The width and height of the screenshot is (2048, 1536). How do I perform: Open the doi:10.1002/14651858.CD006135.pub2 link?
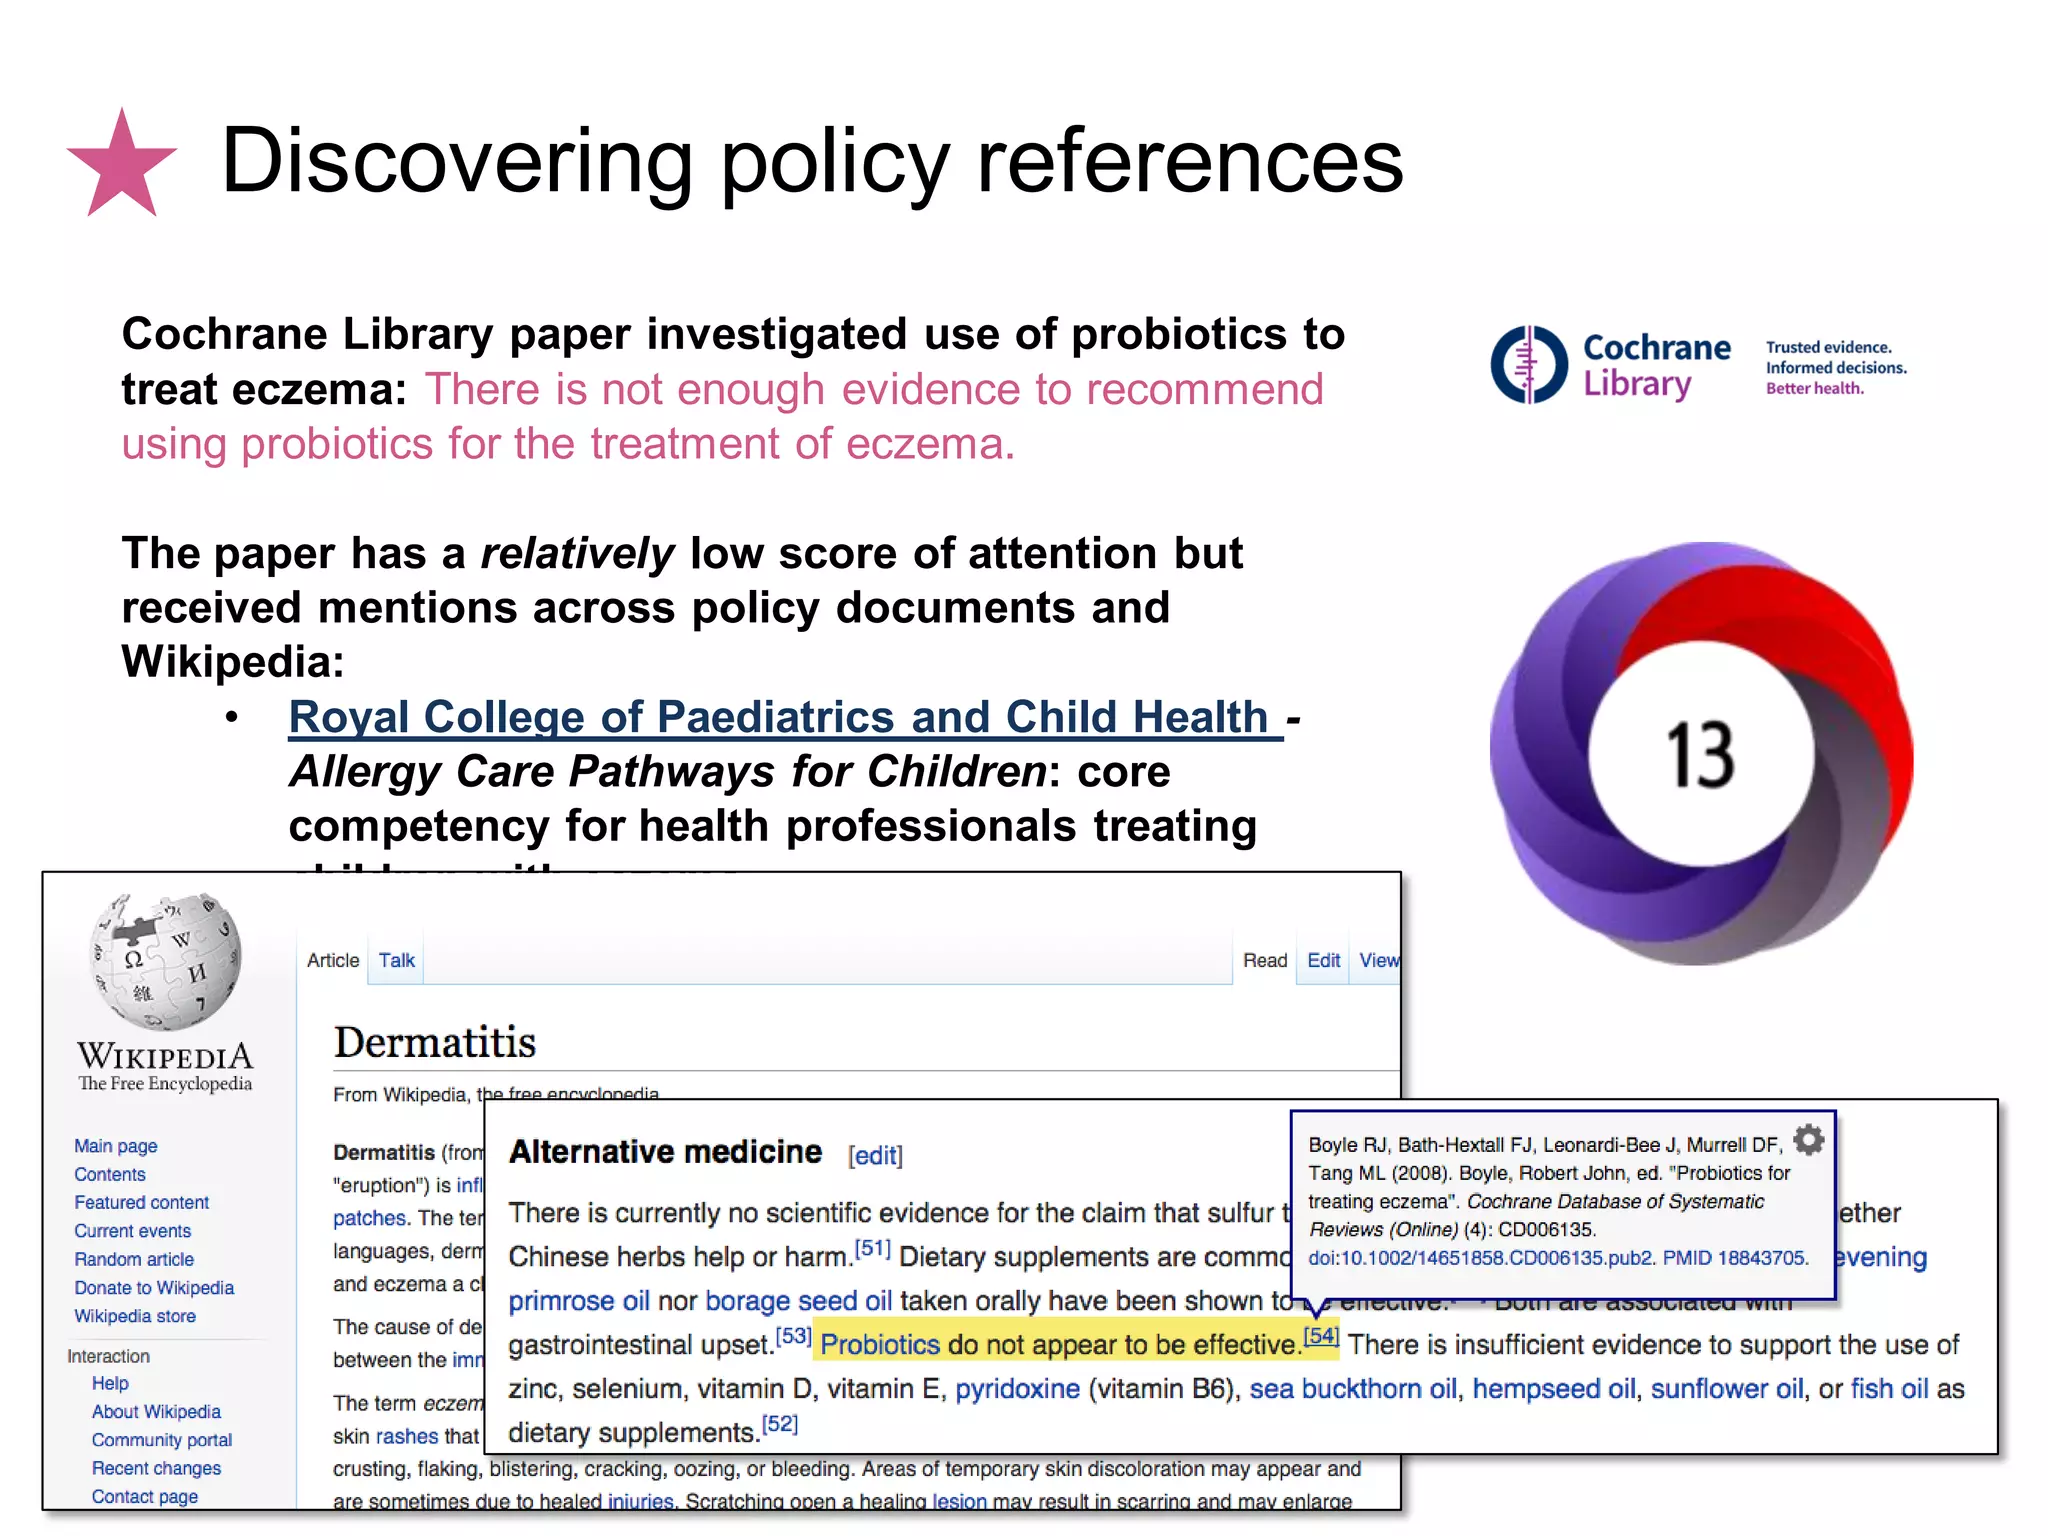pos(1481,1258)
